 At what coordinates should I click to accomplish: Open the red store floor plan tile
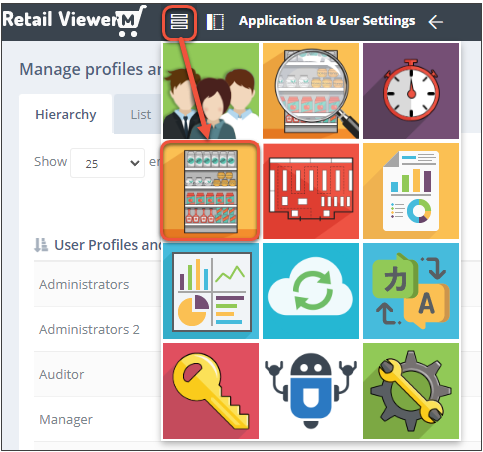click(311, 191)
